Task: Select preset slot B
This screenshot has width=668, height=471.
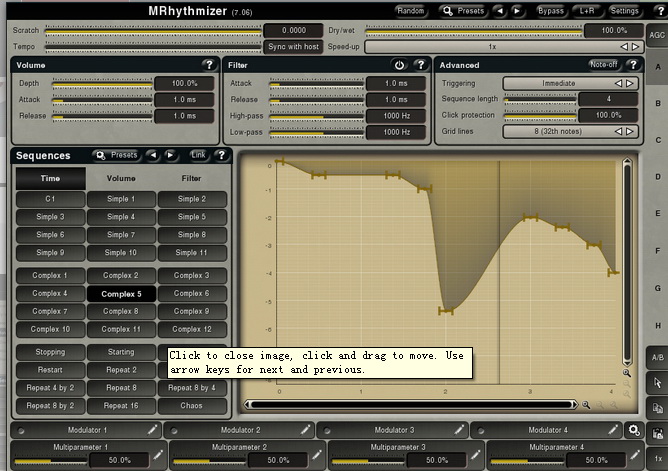Action: (x=658, y=103)
